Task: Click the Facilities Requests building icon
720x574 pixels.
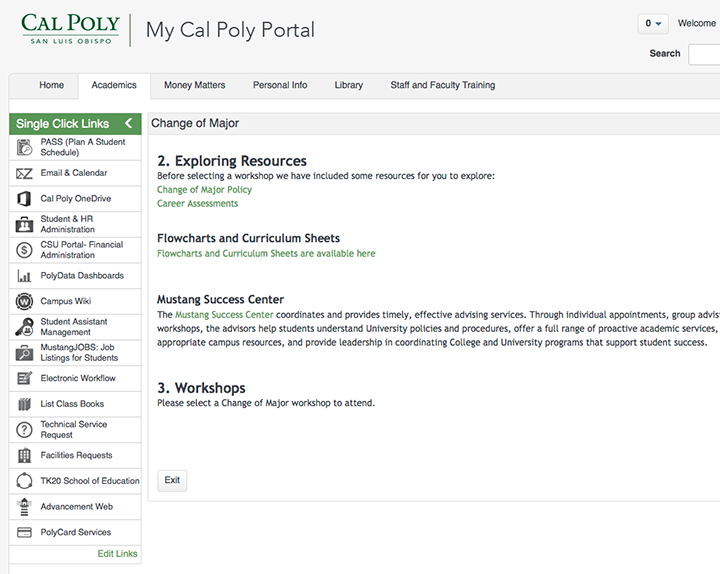Action: (x=24, y=456)
